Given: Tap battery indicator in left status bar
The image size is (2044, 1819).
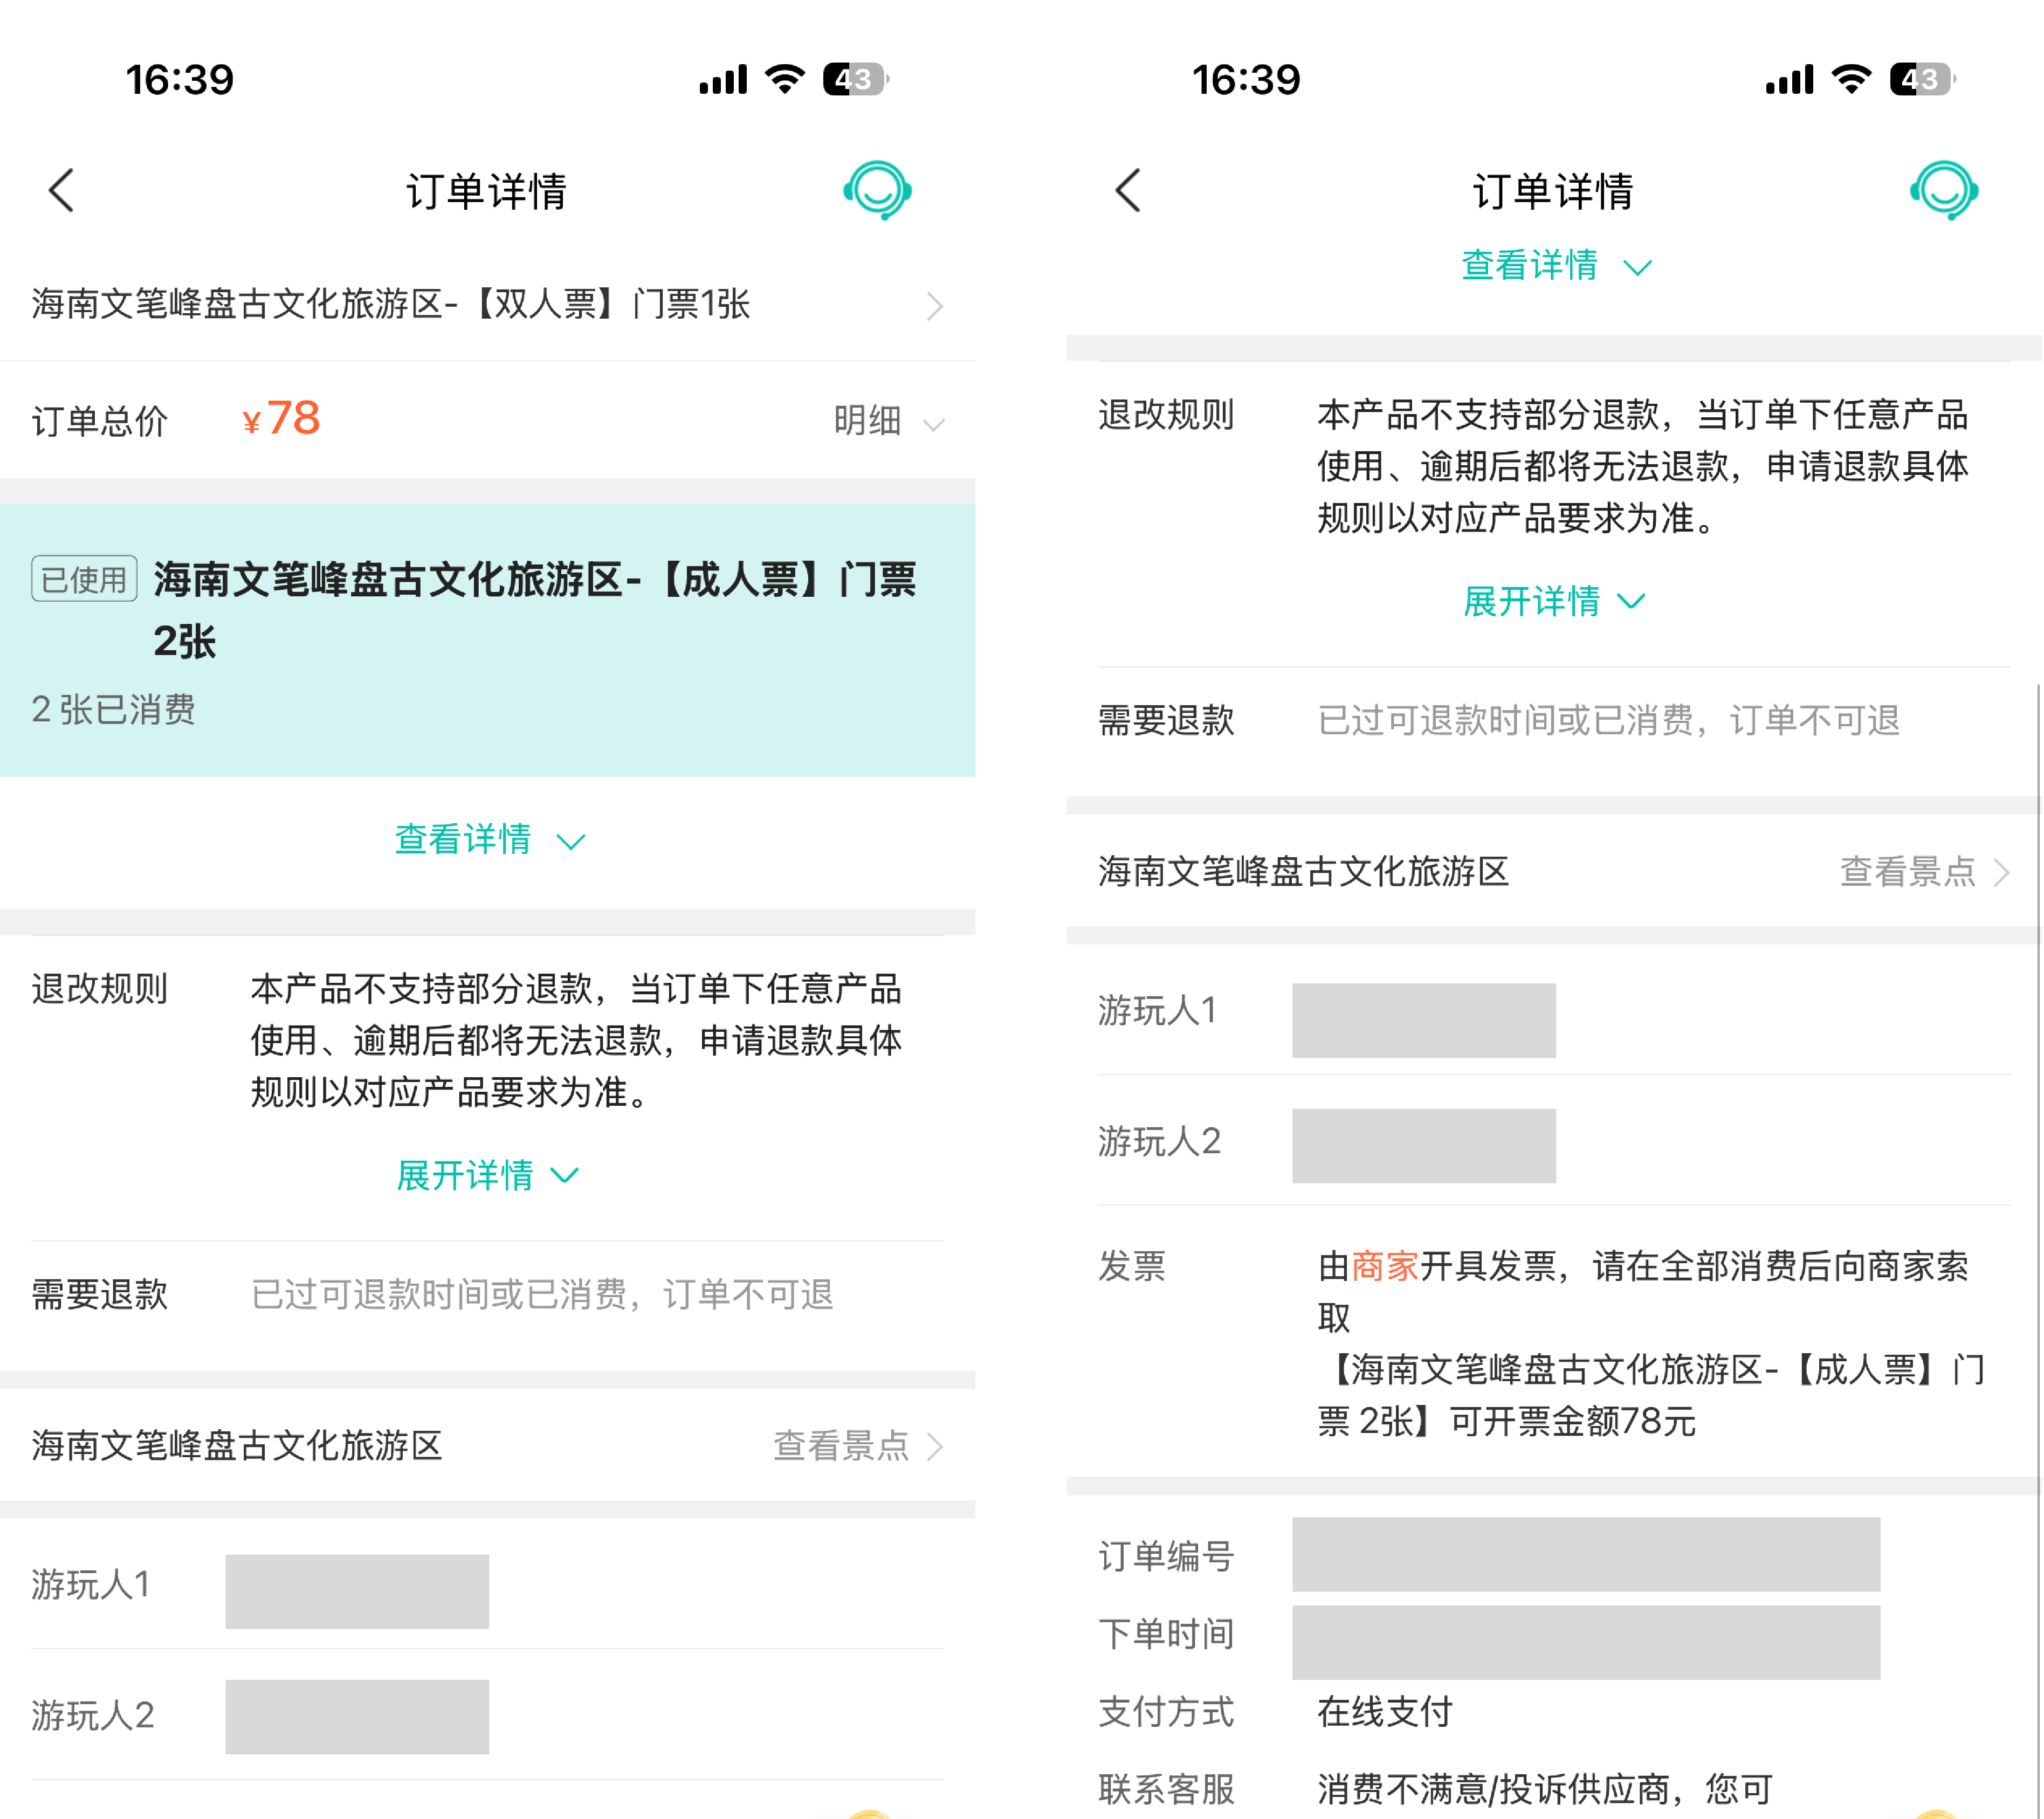Looking at the screenshot, I should click(855, 79).
